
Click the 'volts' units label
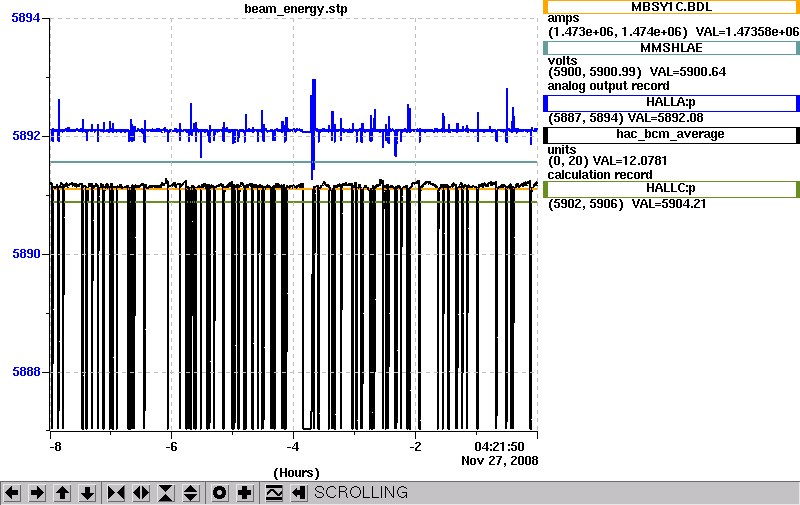click(x=562, y=61)
